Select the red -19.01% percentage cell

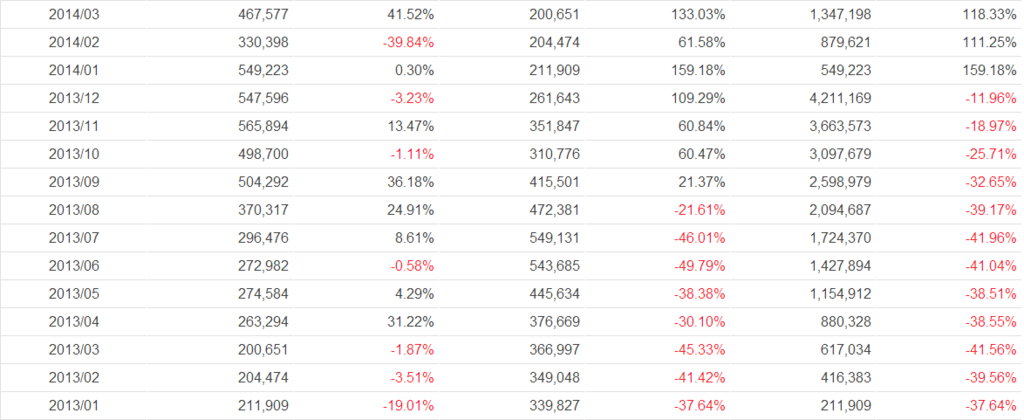(408, 406)
